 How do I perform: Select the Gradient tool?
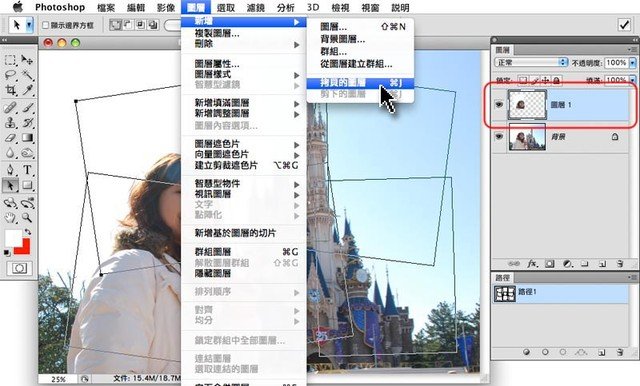(27, 138)
